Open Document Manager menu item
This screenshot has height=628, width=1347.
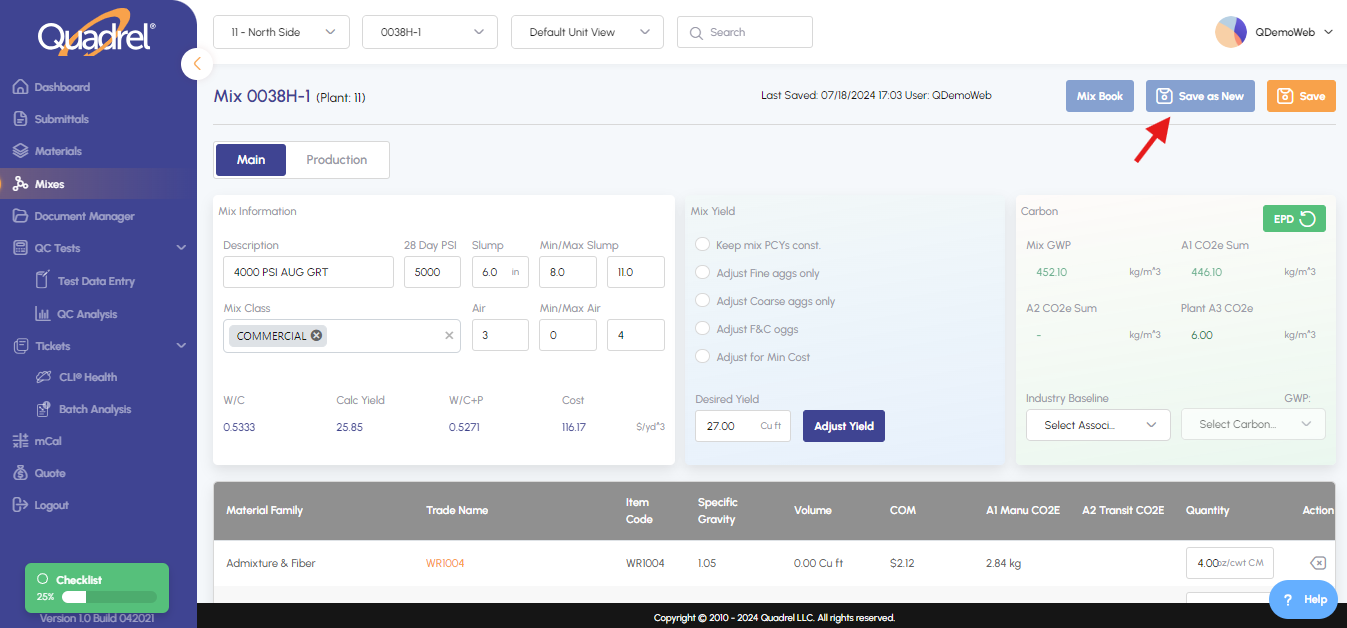[x=84, y=216]
